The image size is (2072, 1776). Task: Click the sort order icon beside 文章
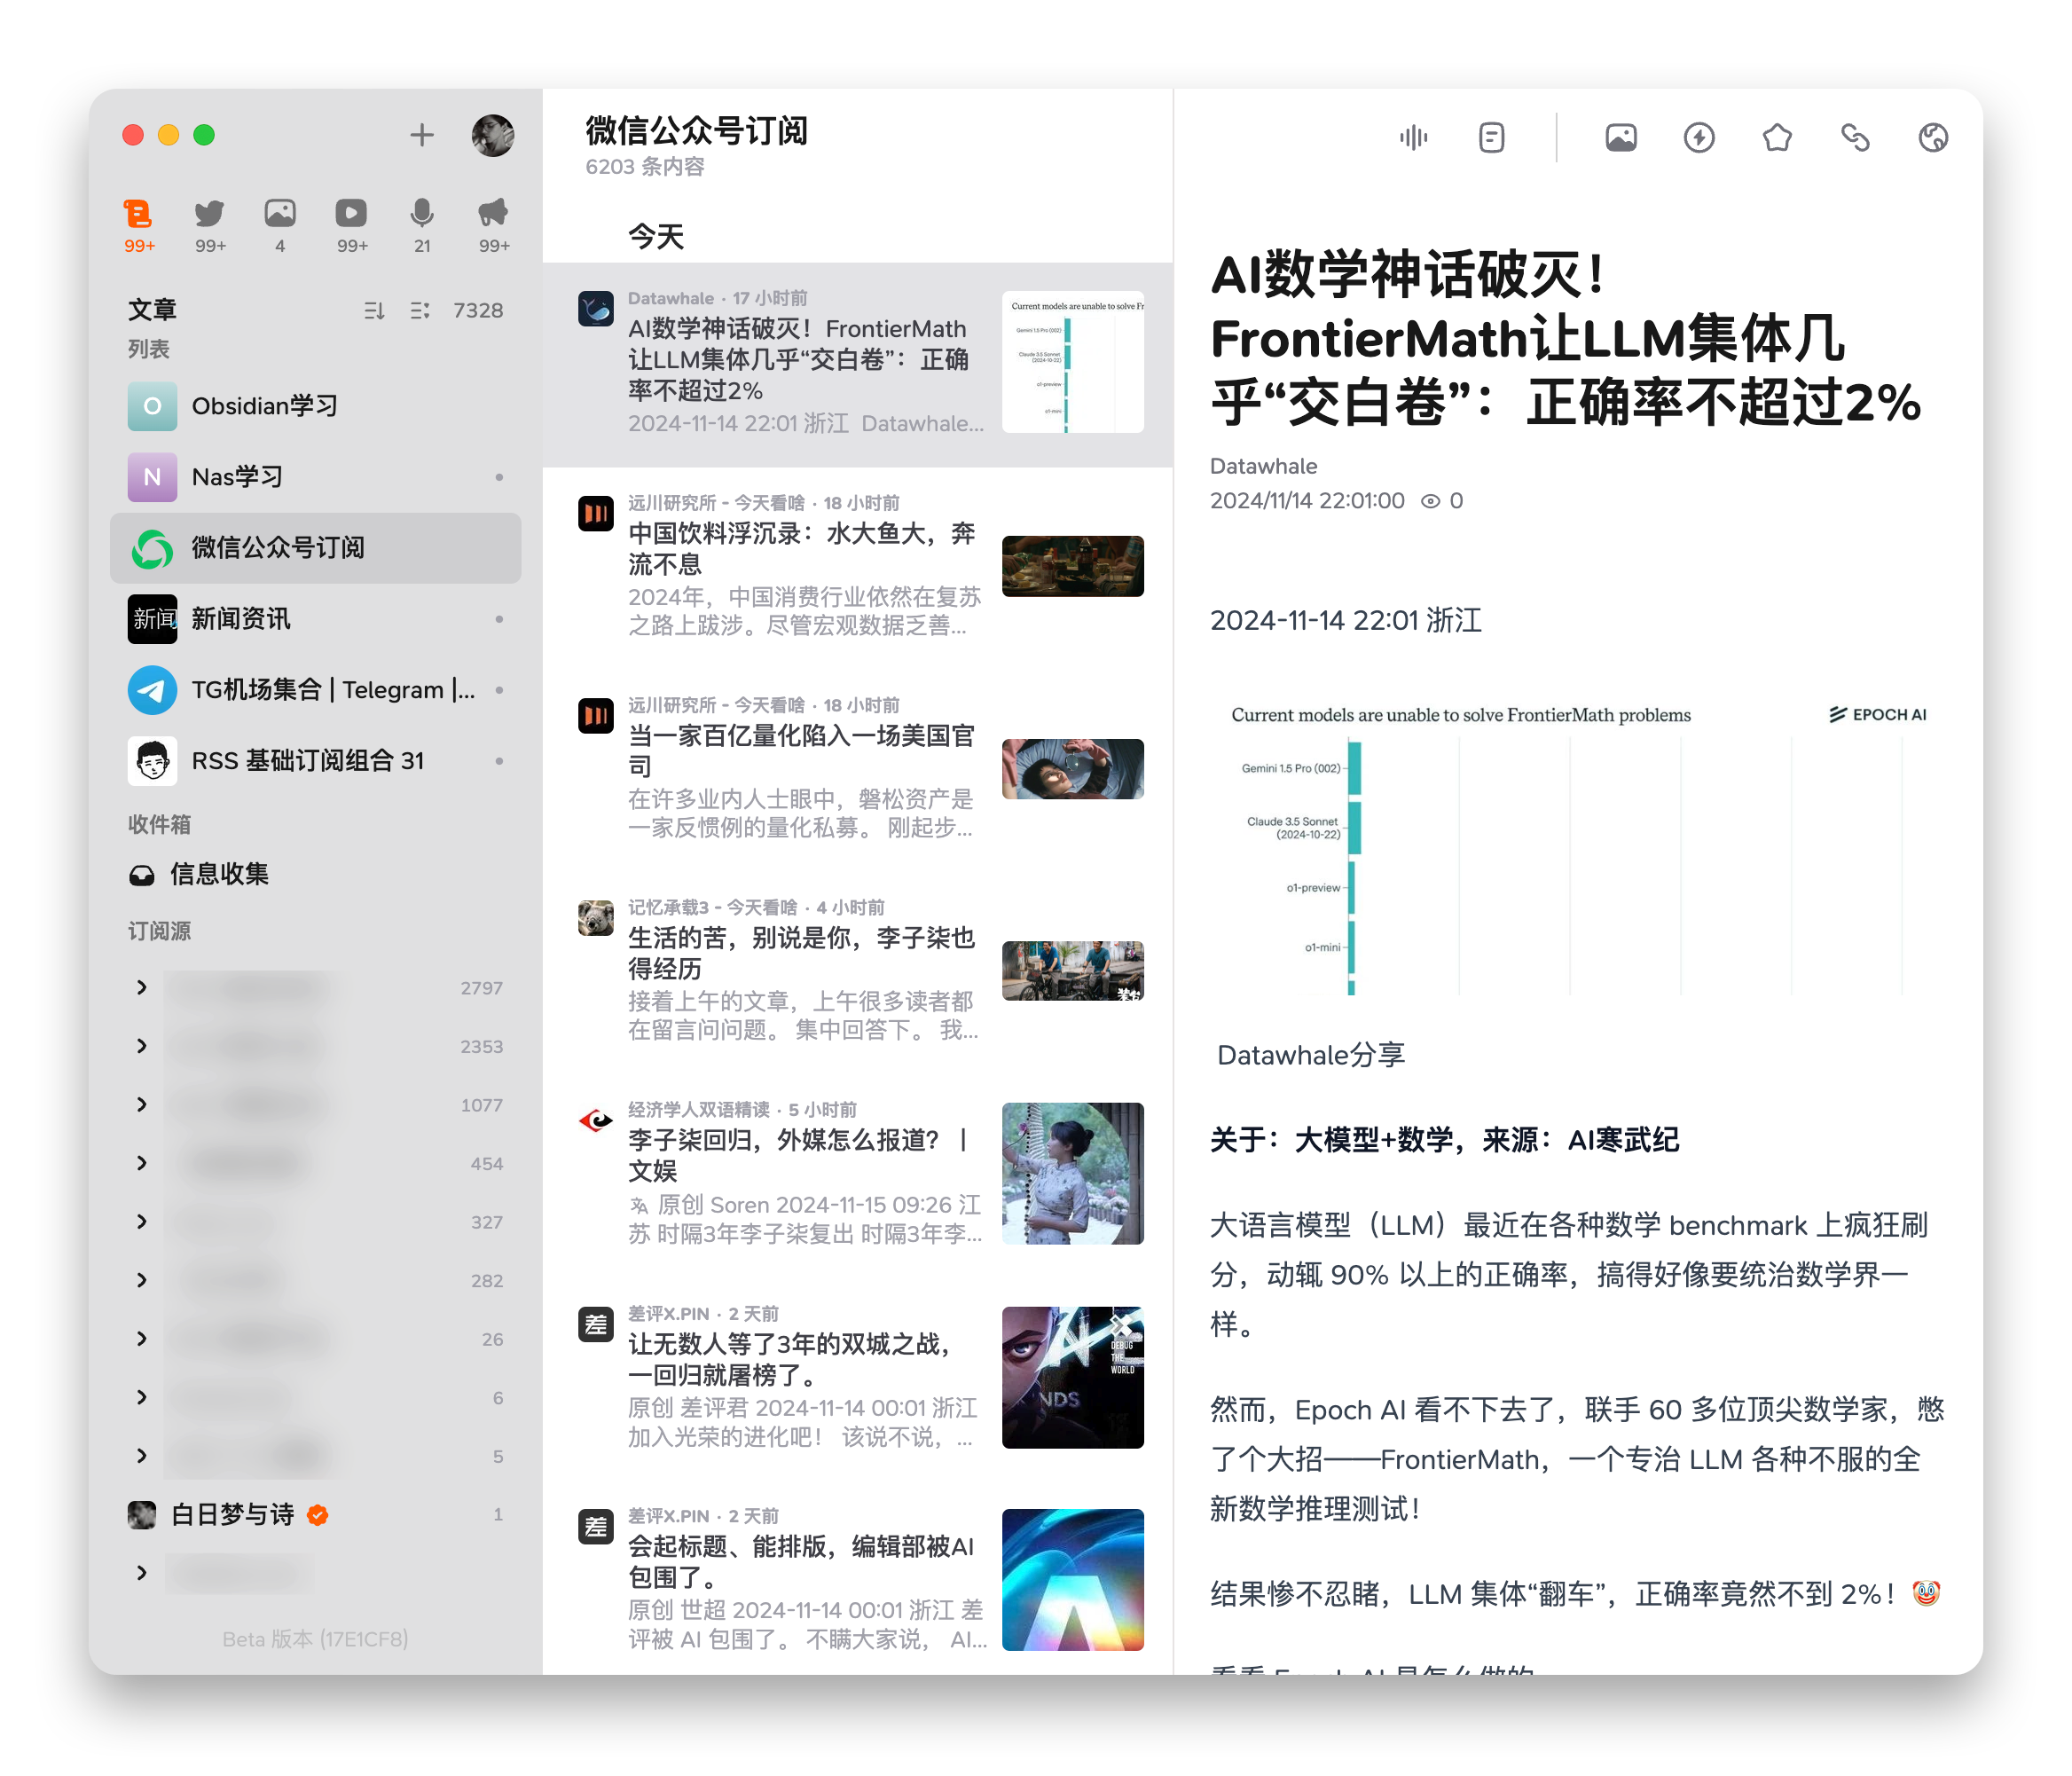374,311
